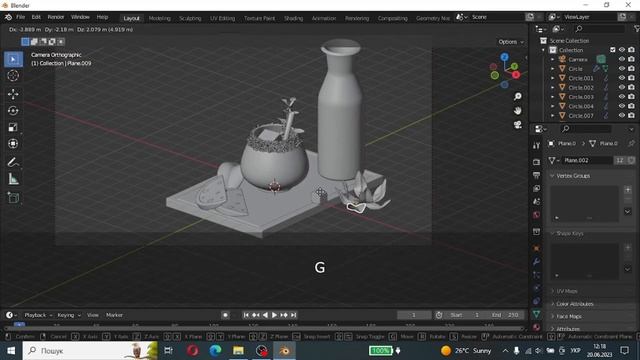Screen dimensions: 640x360
Task: Click the Plane.002 mesh name field
Action: [587, 160]
